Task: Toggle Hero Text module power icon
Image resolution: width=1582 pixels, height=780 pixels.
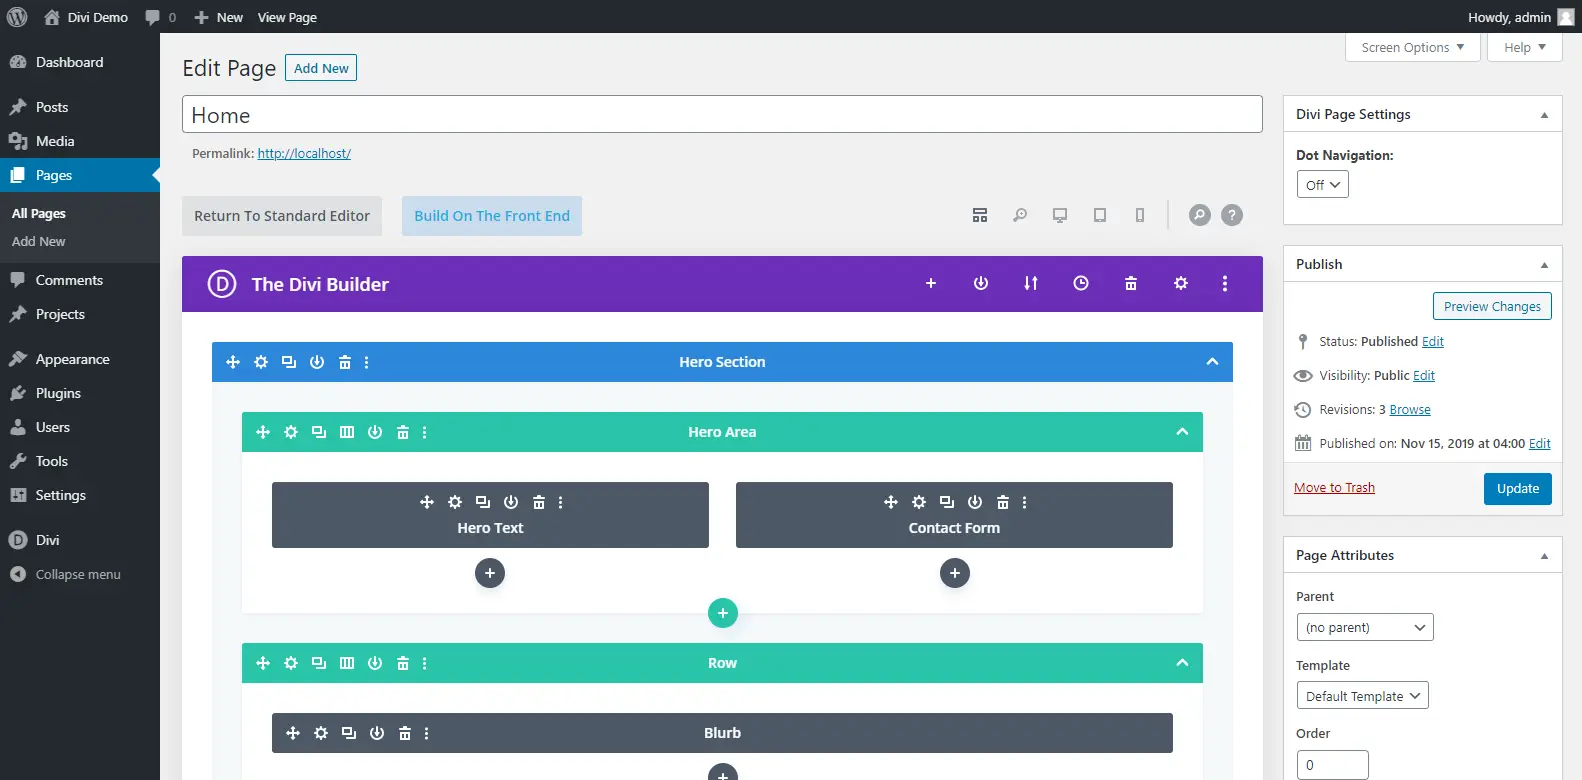Action: pyautogui.click(x=511, y=502)
